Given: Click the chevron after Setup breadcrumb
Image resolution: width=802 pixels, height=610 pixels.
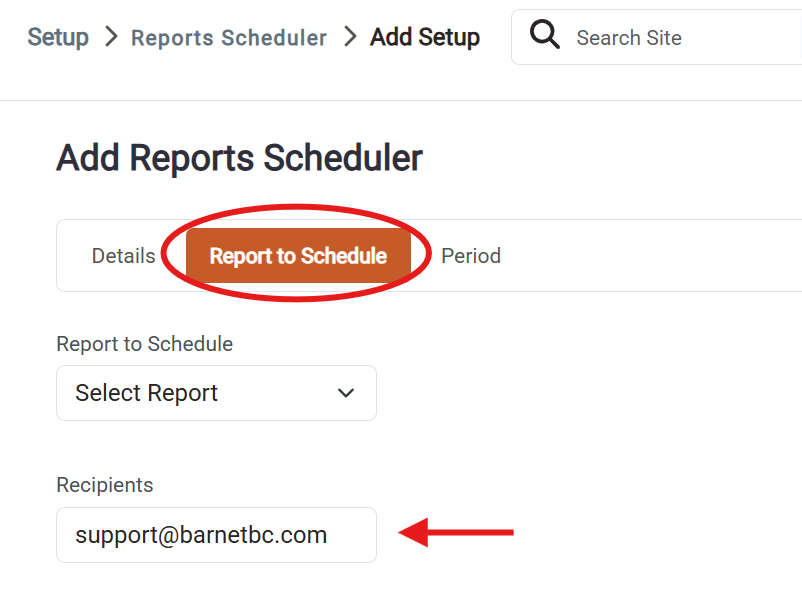Looking at the screenshot, I should [111, 37].
